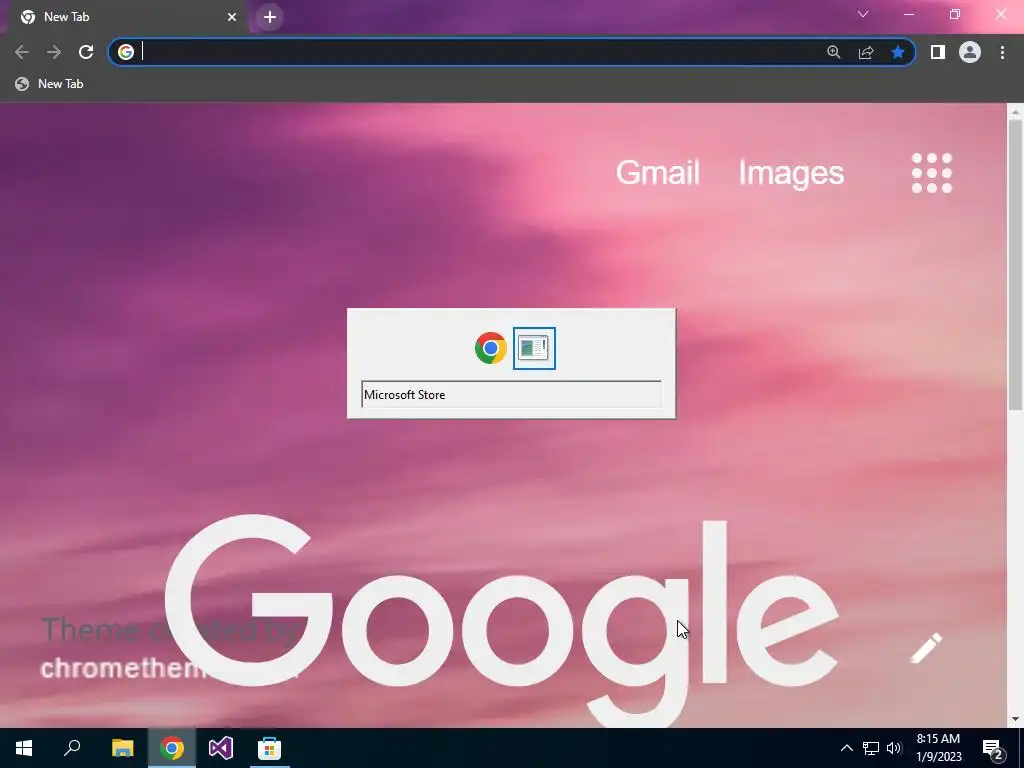
Task: Go back using the browser back arrow
Action: 22,52
